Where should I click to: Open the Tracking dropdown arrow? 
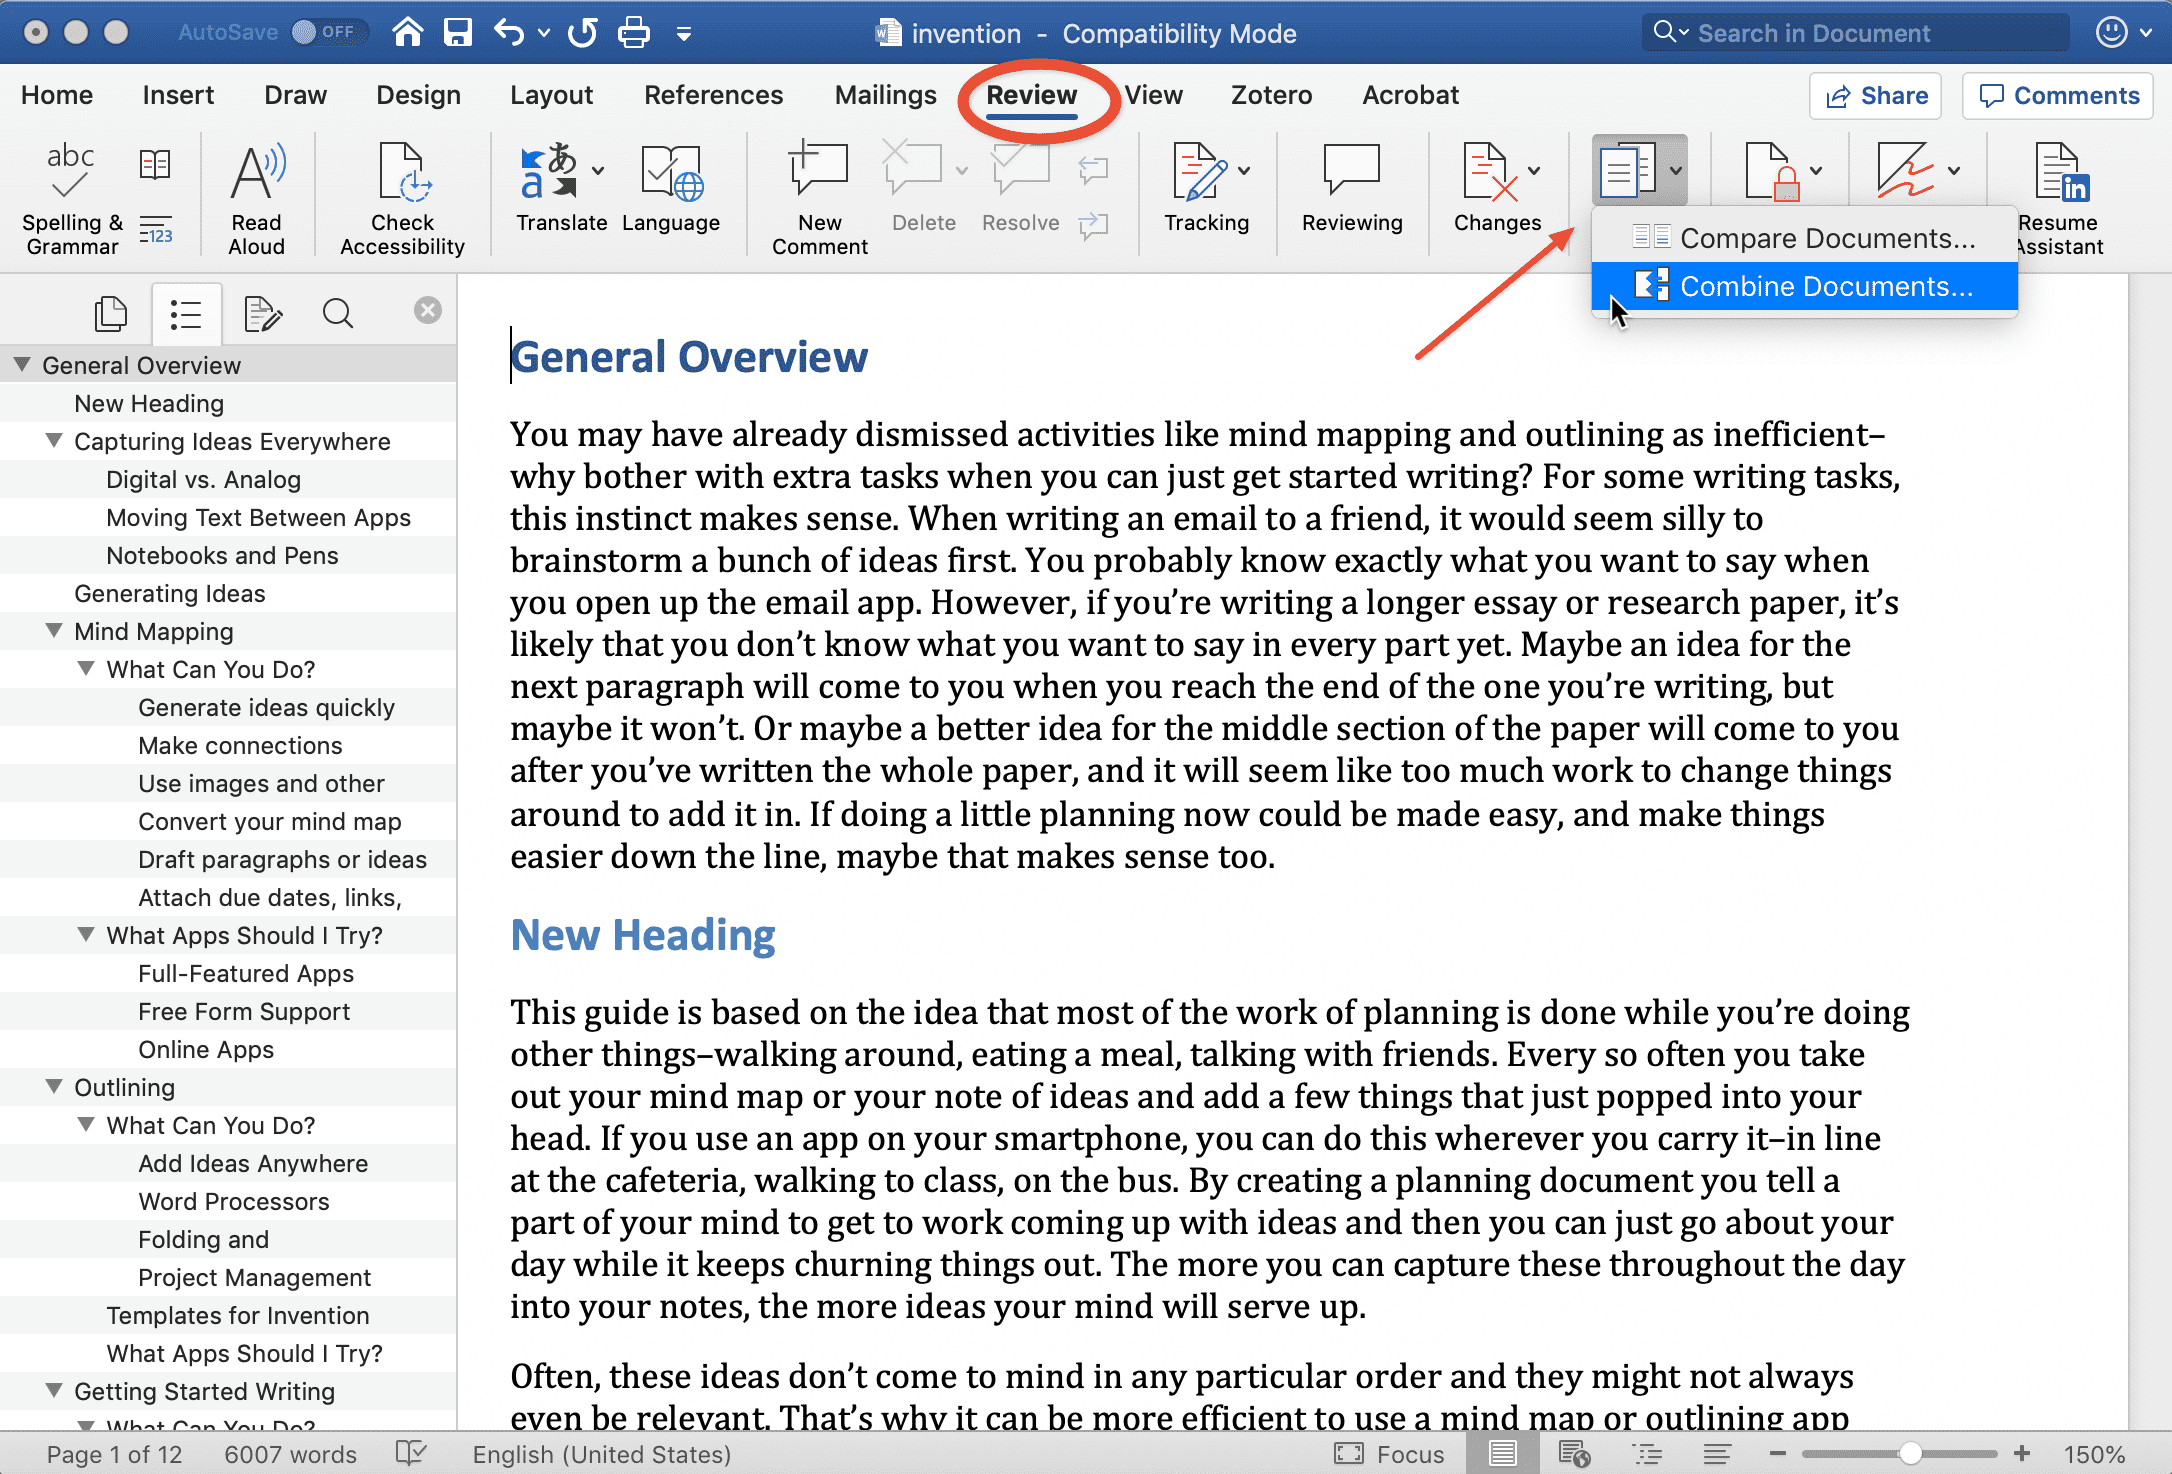coord(1244,170)
